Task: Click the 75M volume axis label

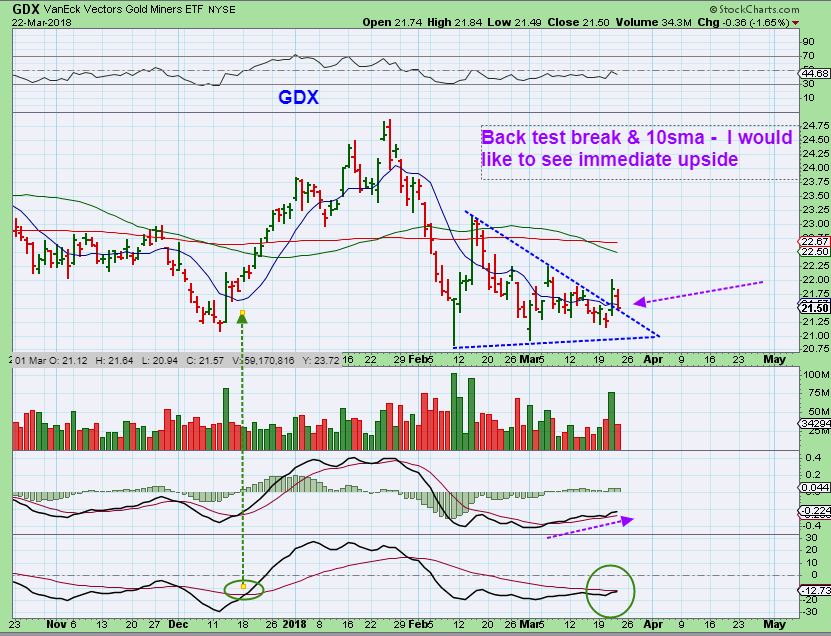Action: [x=818, y=393]
